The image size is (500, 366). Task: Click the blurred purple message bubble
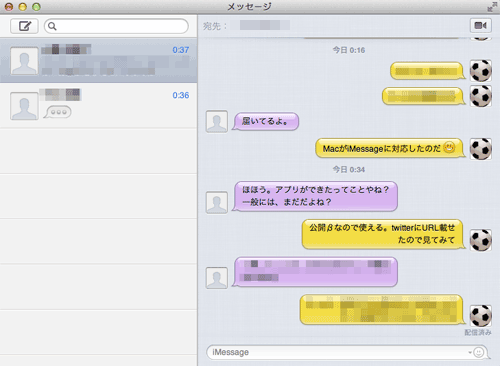(x=315, y=272)
